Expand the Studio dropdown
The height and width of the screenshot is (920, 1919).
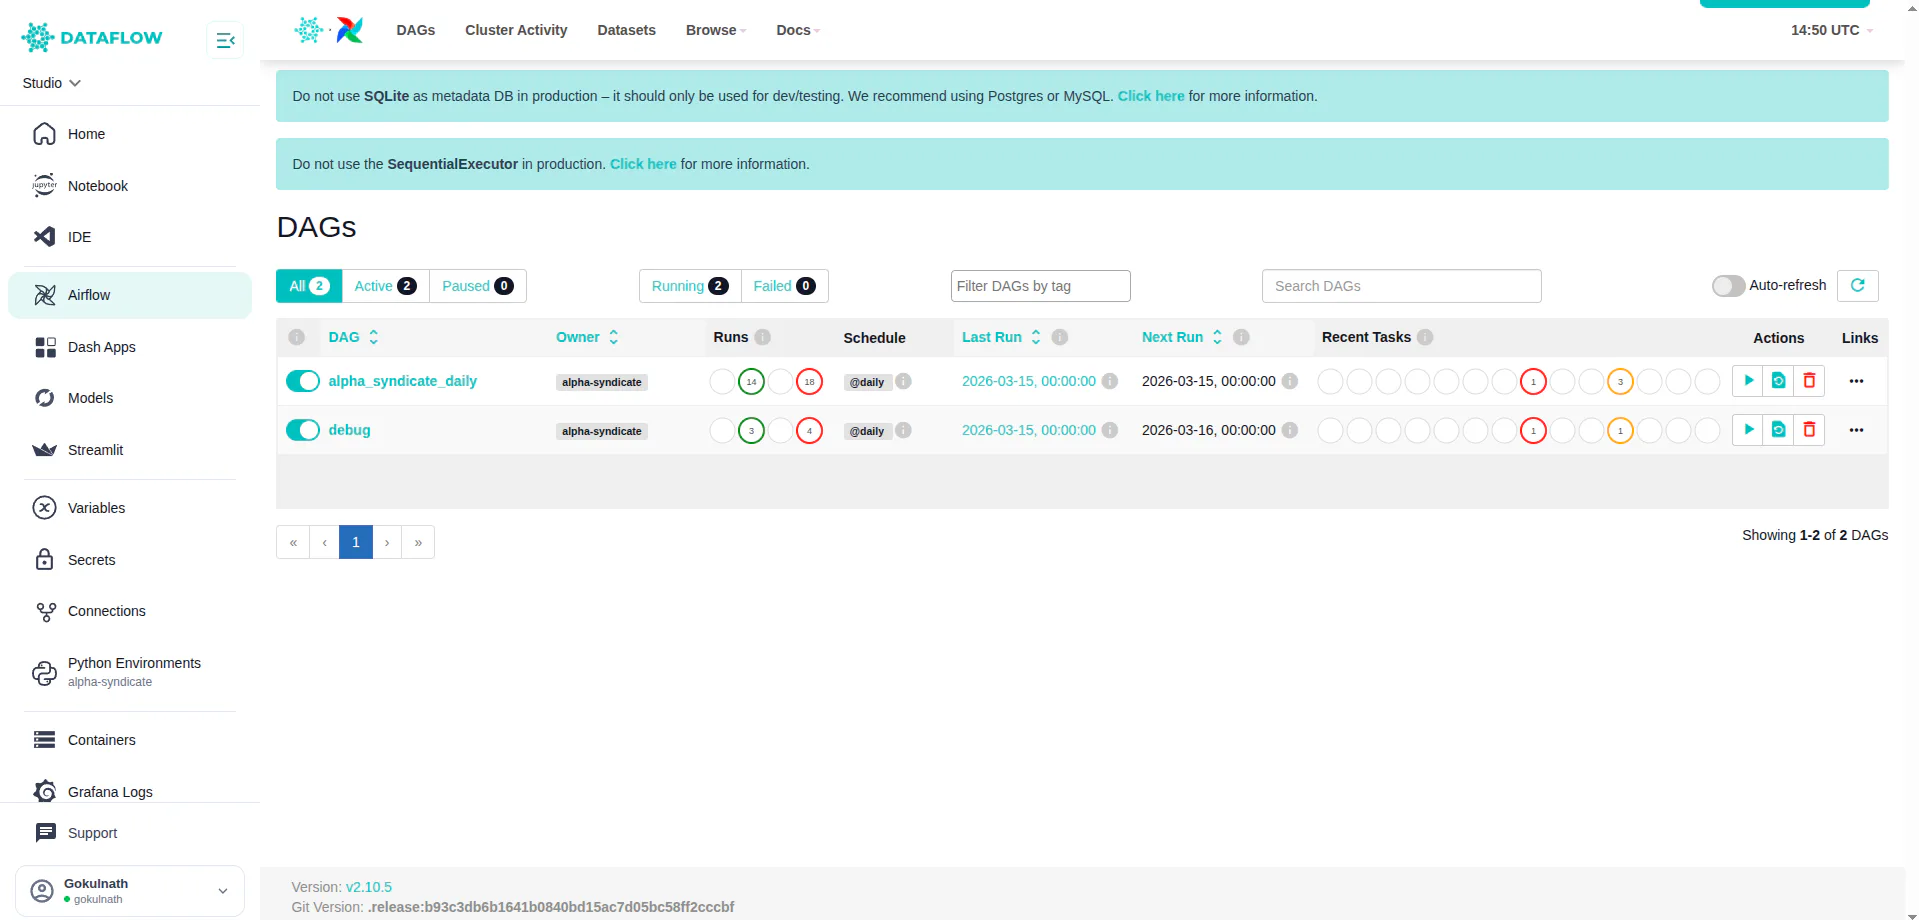point(52,83)
